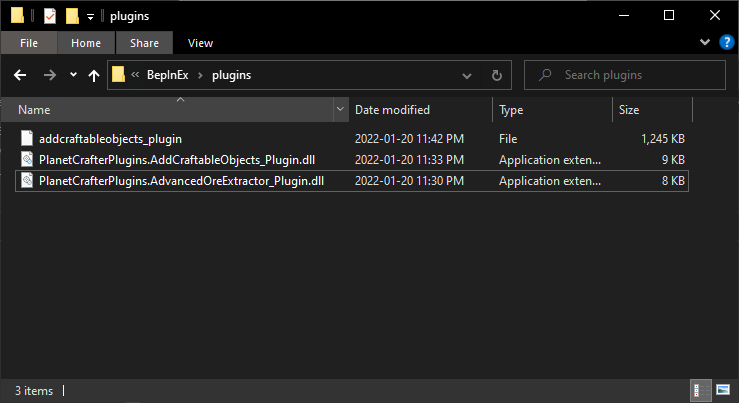Select the addcraftableobjects_plugin file
This screenshot has height=403, width=739.
tap(110, 139)
